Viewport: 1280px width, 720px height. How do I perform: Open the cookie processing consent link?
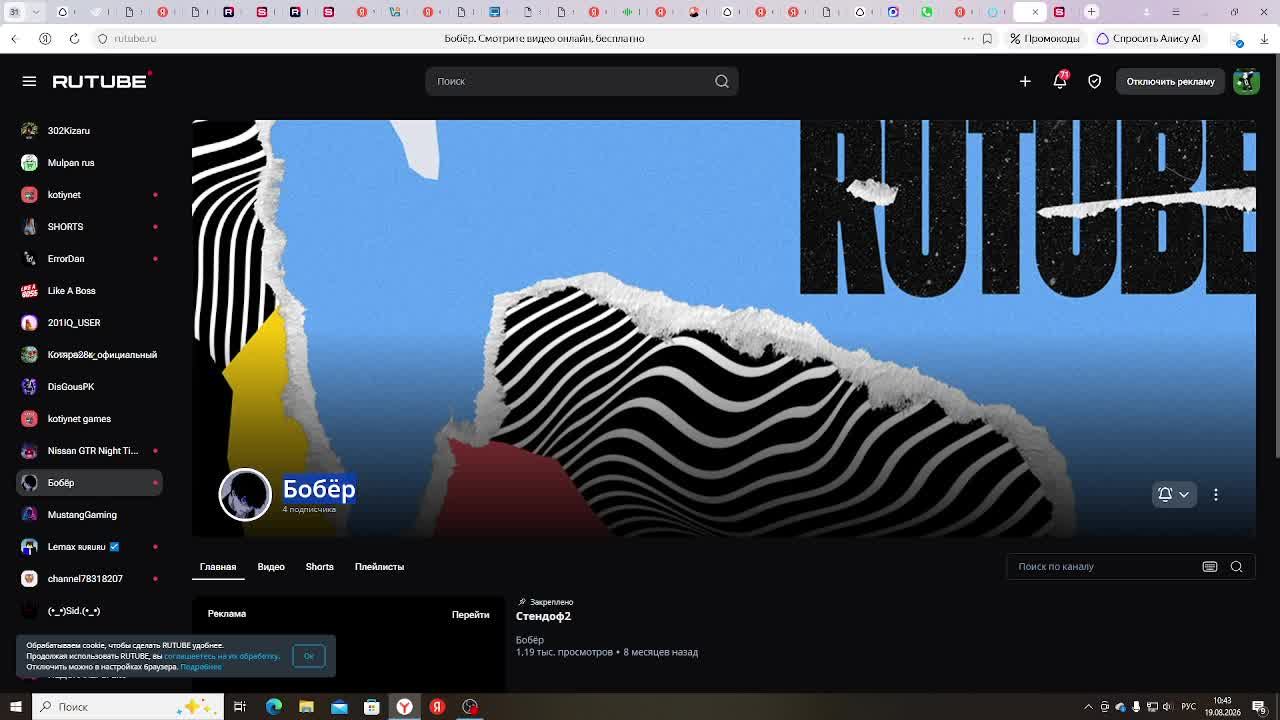tap(222, 656)
